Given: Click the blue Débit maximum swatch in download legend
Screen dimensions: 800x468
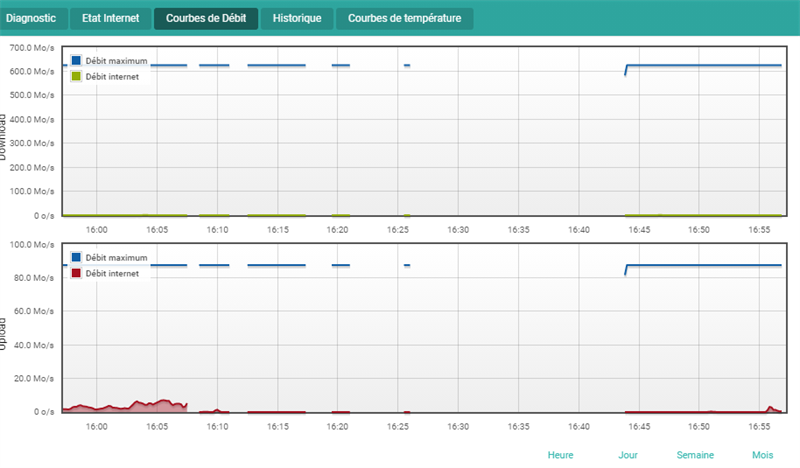Looking at the screenshot, I should click(x=76, y=61).
